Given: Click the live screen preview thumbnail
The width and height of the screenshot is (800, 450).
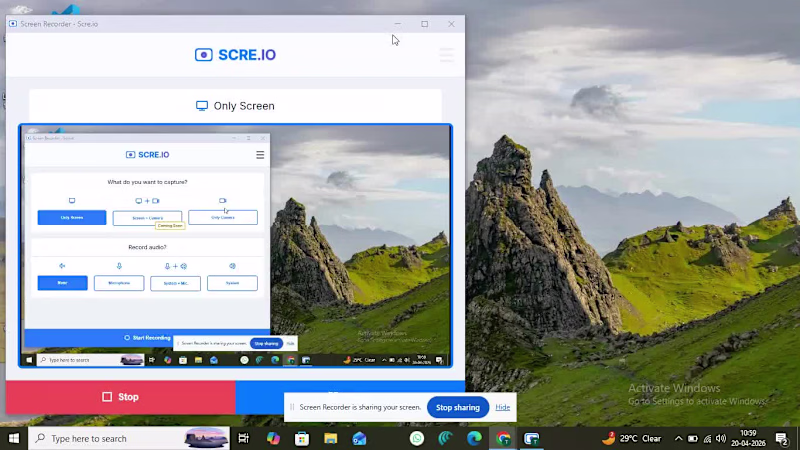Looking at the screenshot, I should coord(235,245).
